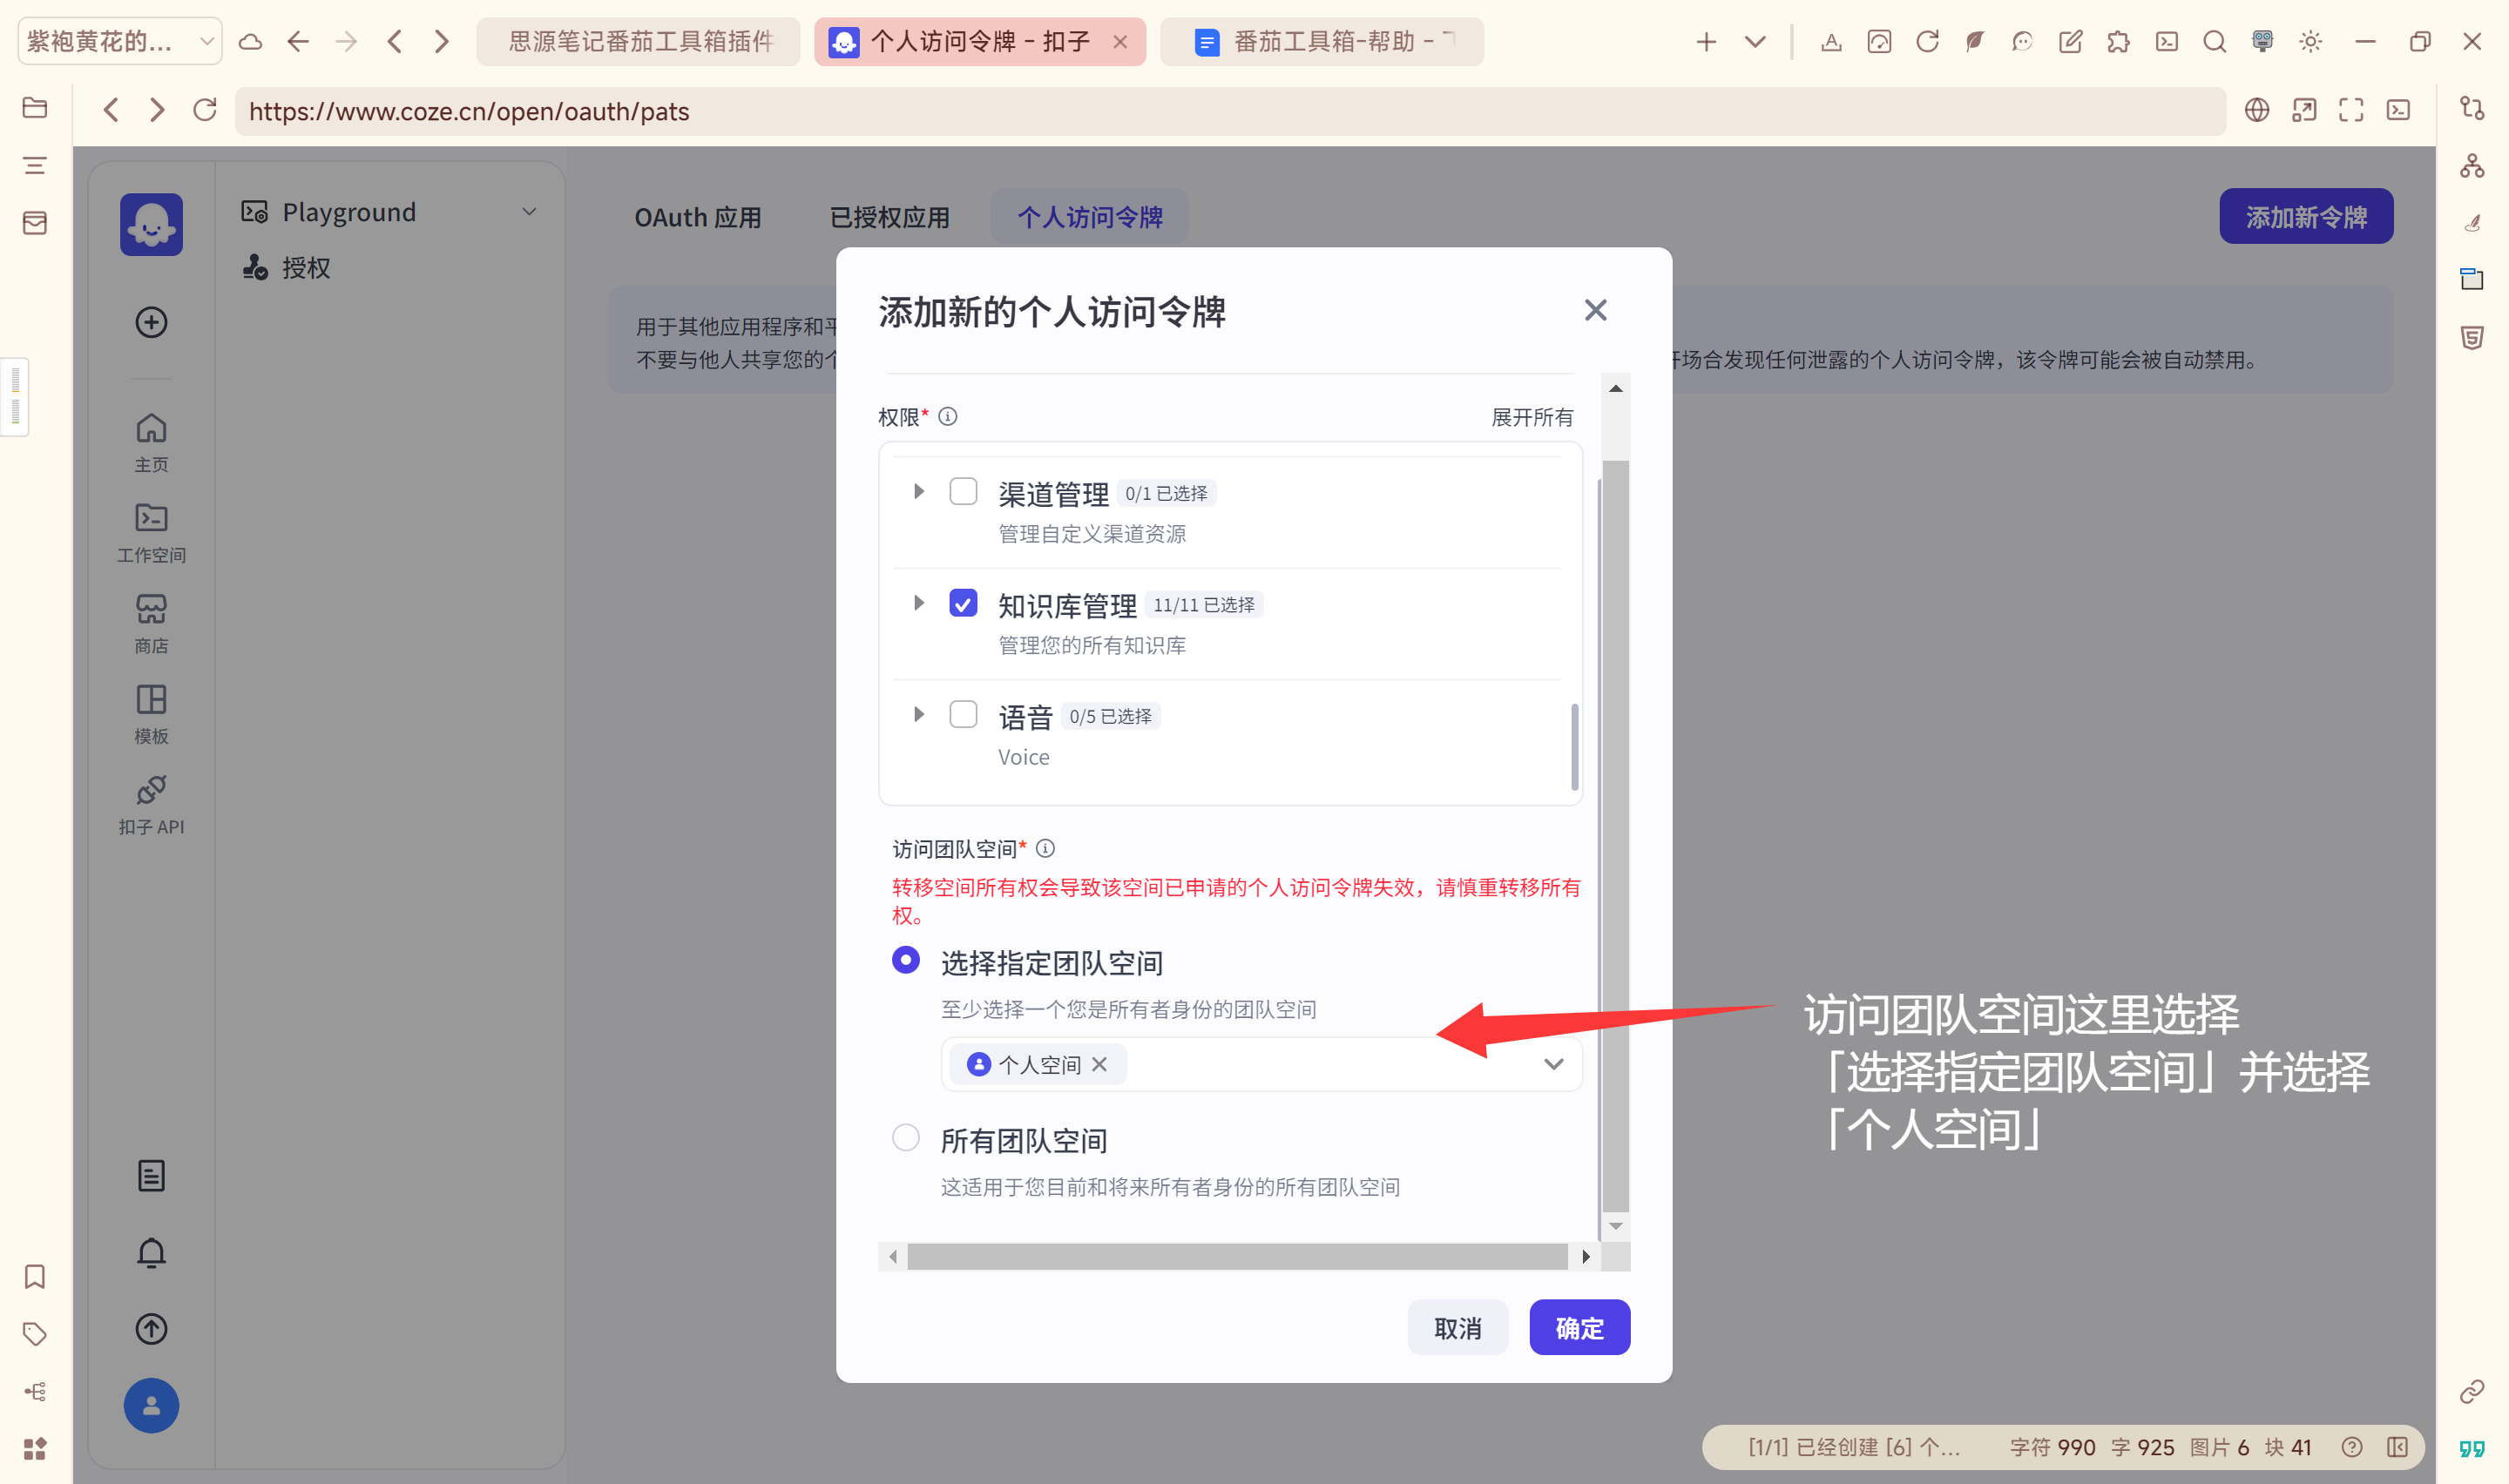This screenshot has width=2509, height=1484.
Task: Click the 模板 templates icon
Action: pyautogui.click(x=151, y=699)
